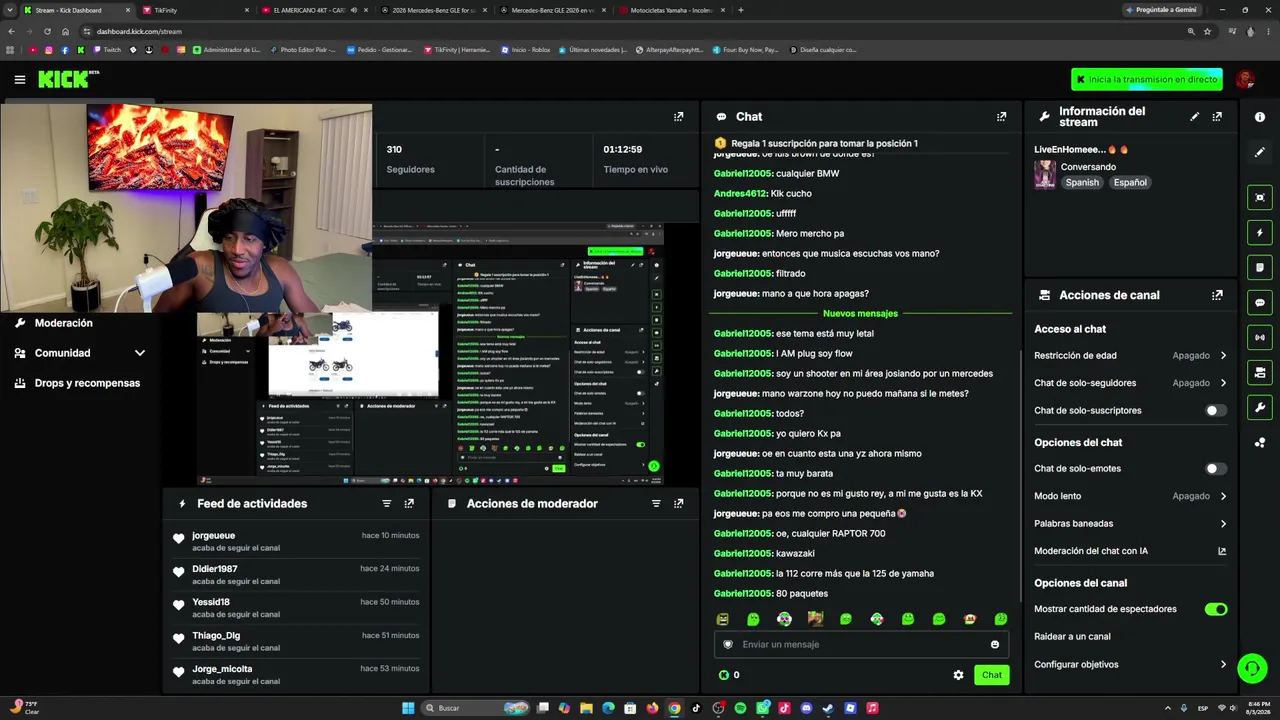The height and width of the screenshot is (720, 1280).
Task: Click Ask Gemini button in browser
Action: click(1160, 10)
